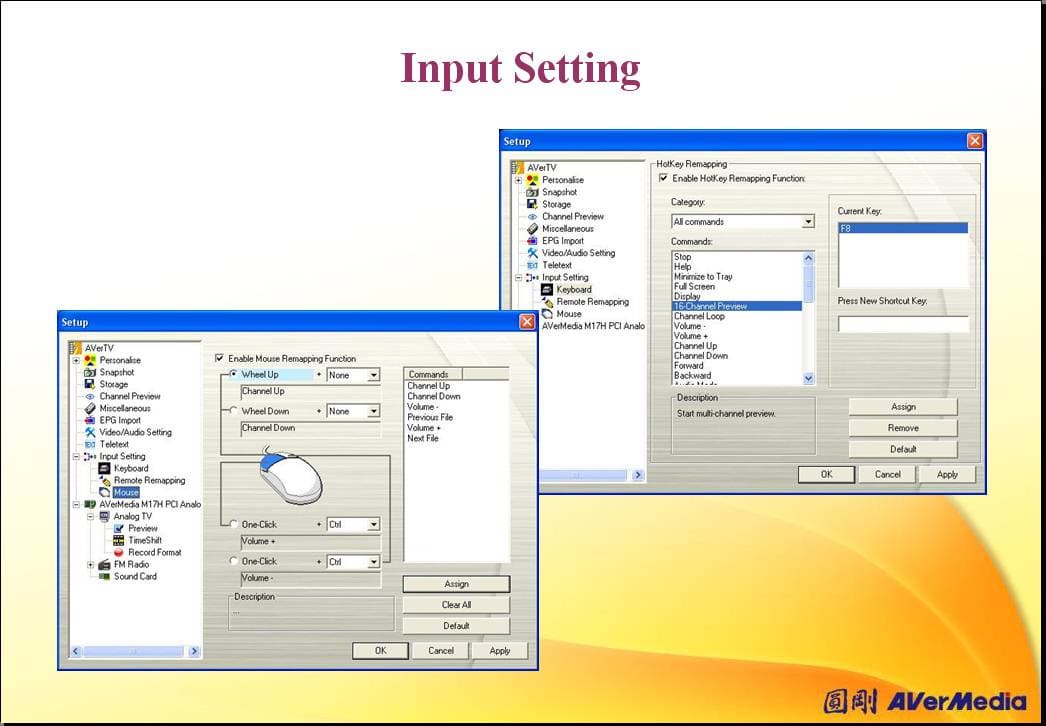Click Mouse icon in HotKey Setup window tree
This screenshot has width=1046, height=726.
[547, 314]
